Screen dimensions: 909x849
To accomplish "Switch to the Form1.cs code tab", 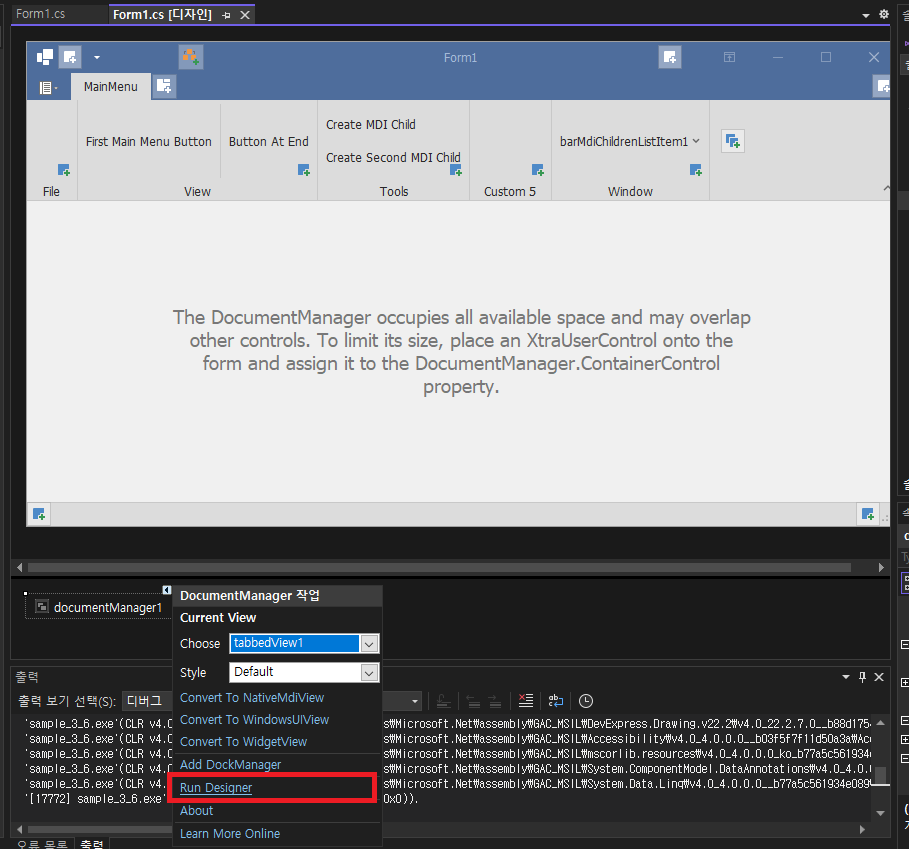I will 41,14.
